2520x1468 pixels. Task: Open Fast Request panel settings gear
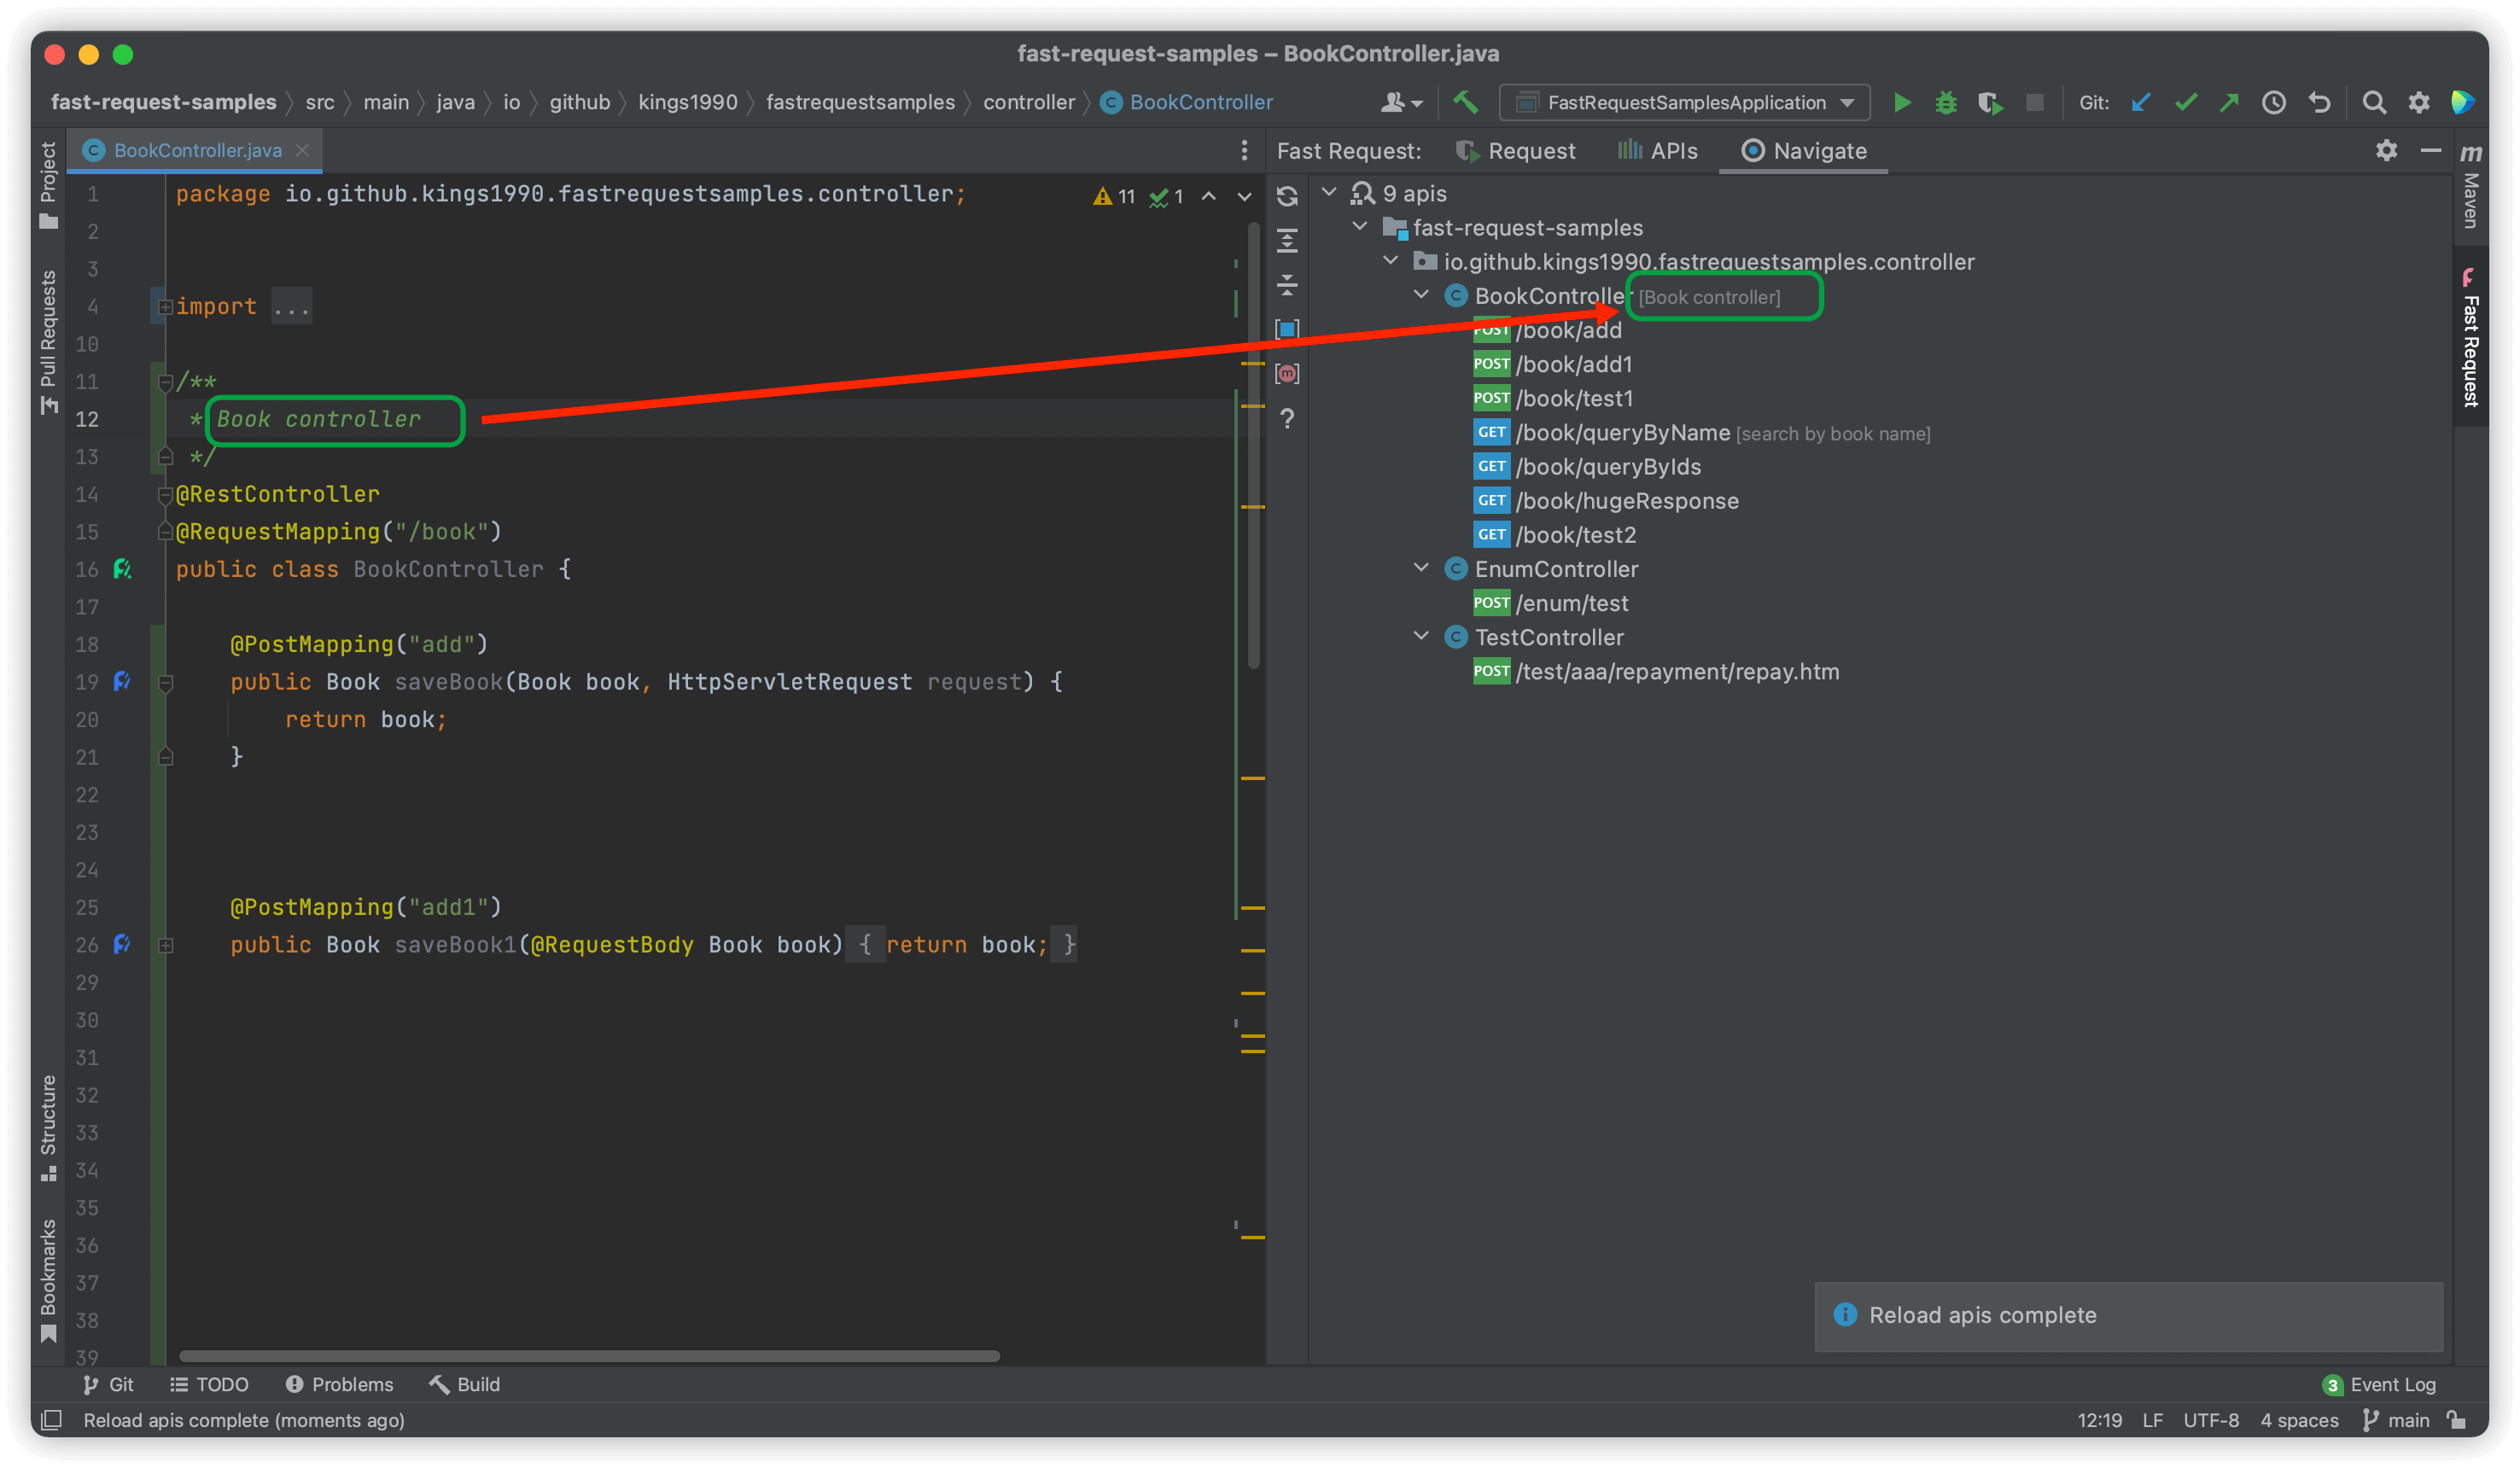click(2387, 151)
